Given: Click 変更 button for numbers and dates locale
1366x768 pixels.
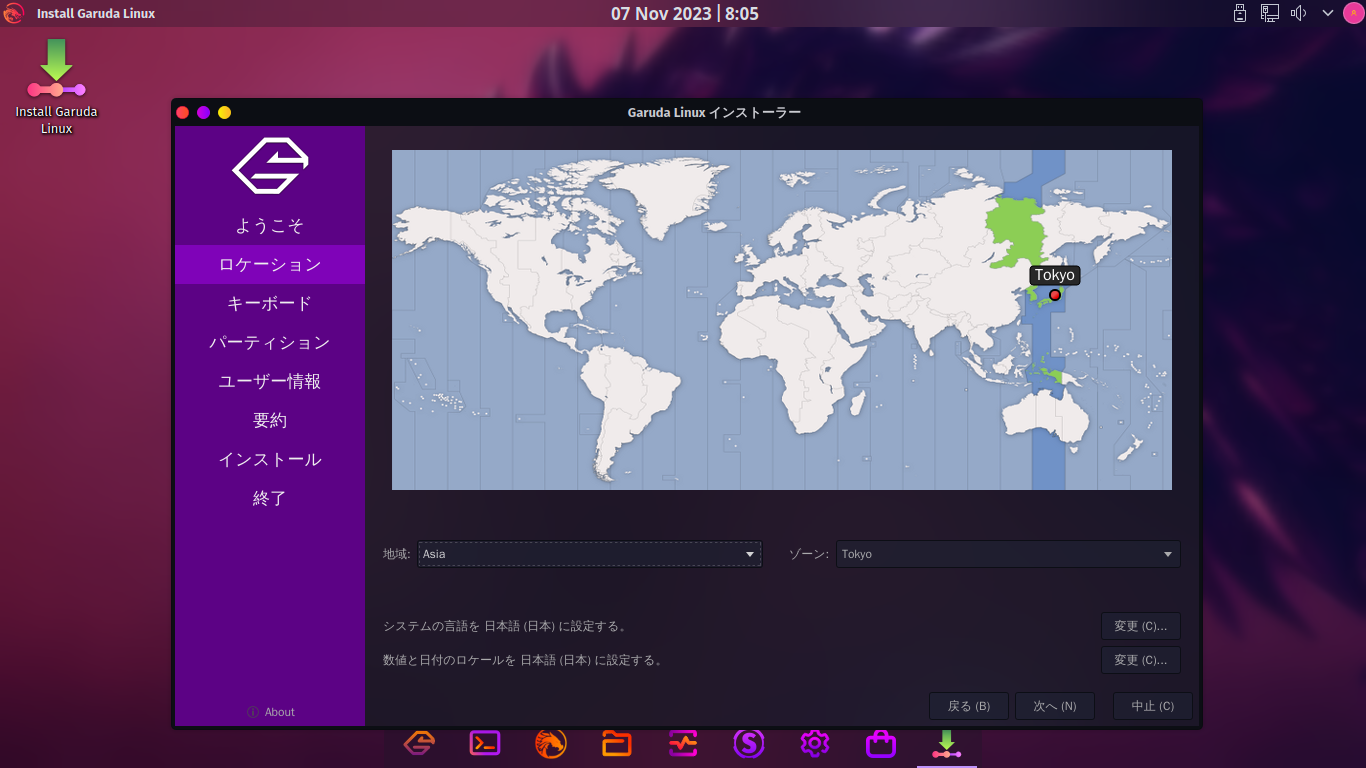Looking at the screenshot, I should (x=1141, y=660).
